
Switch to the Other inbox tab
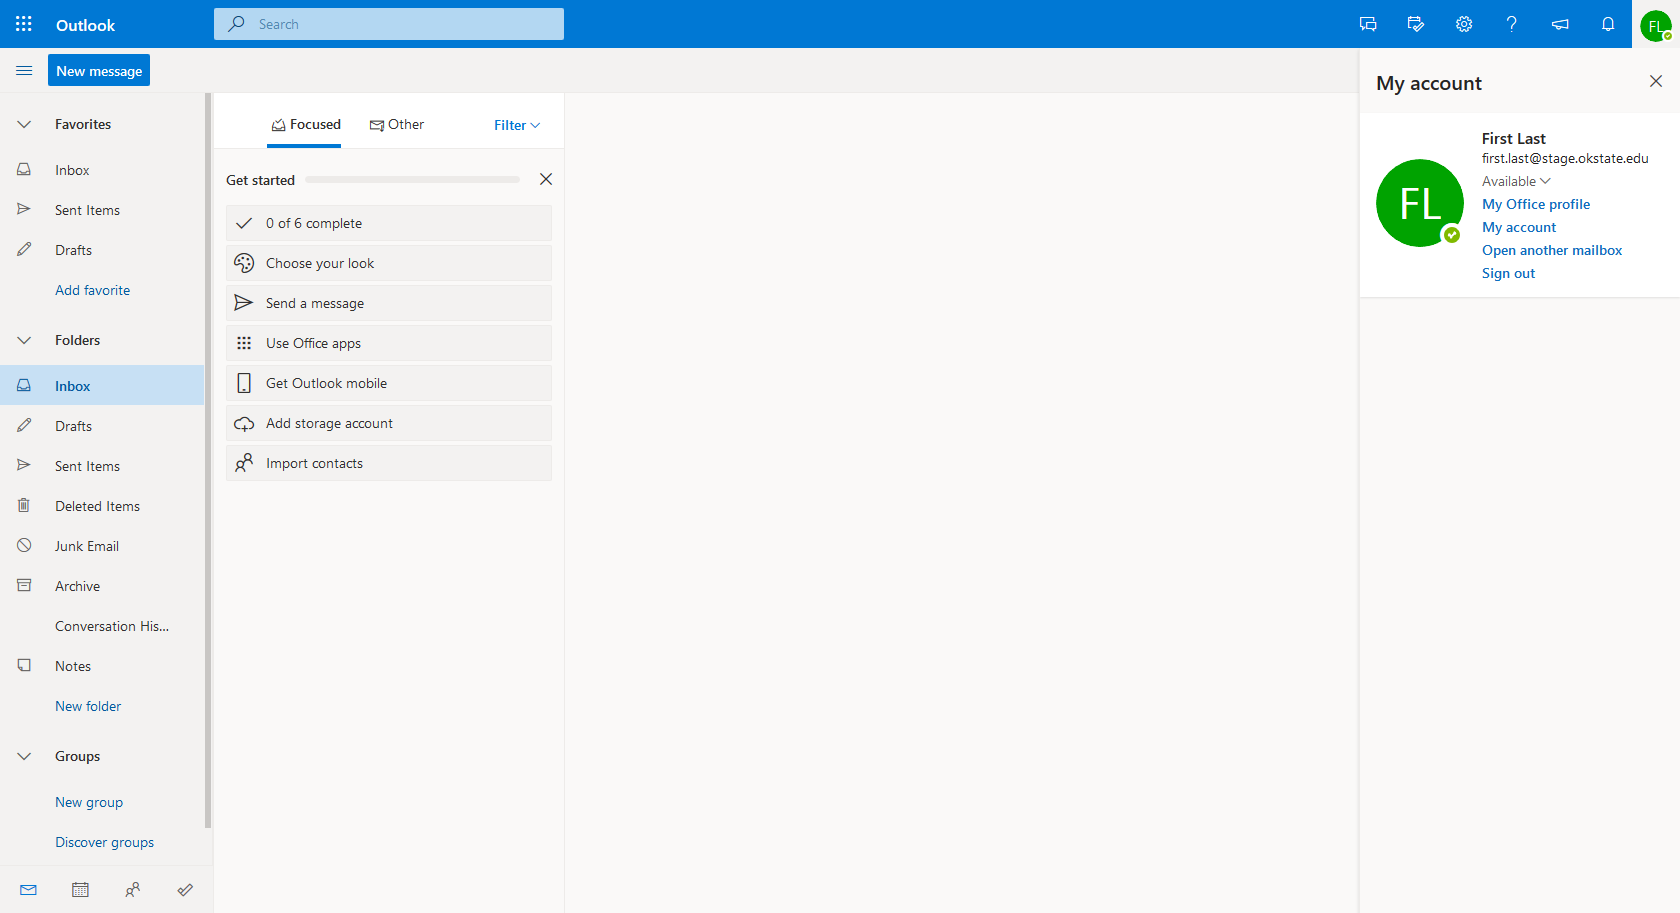tap(397, 124)
